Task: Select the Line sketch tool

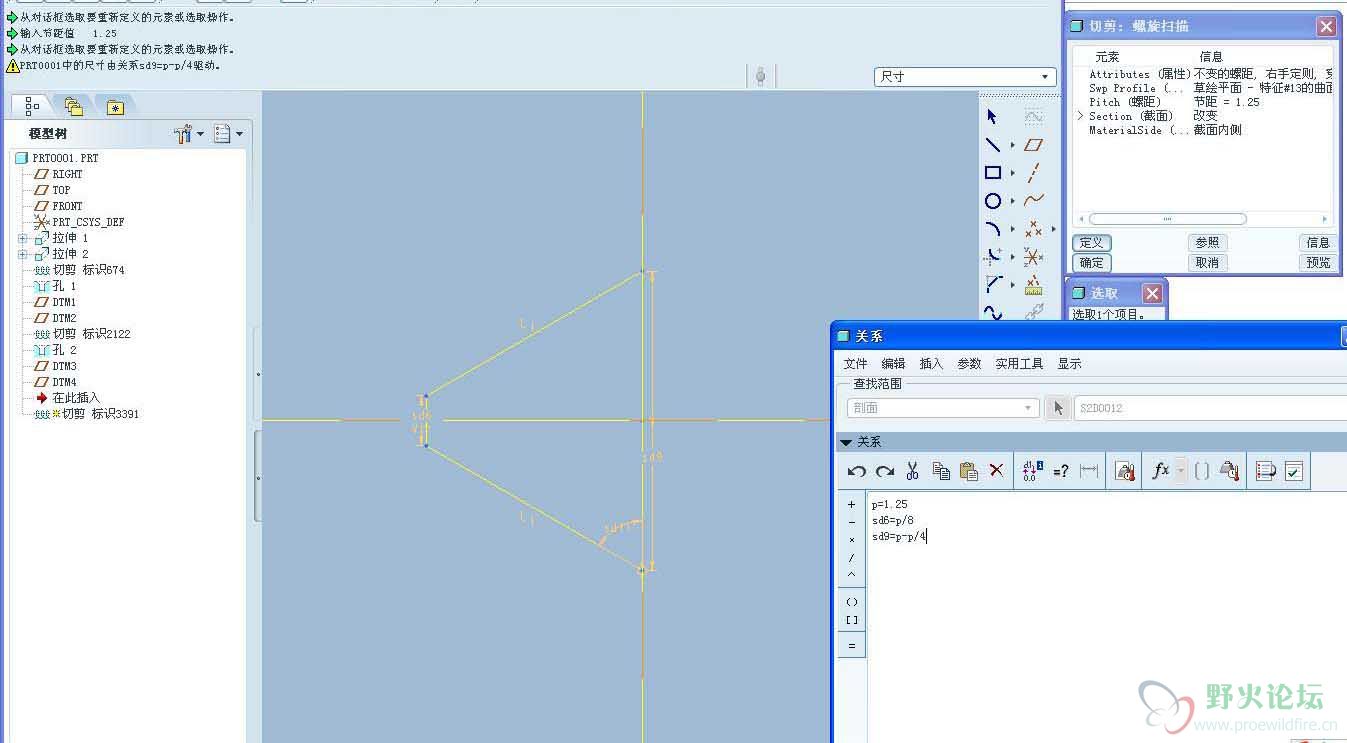Action: tap(992, 145)
